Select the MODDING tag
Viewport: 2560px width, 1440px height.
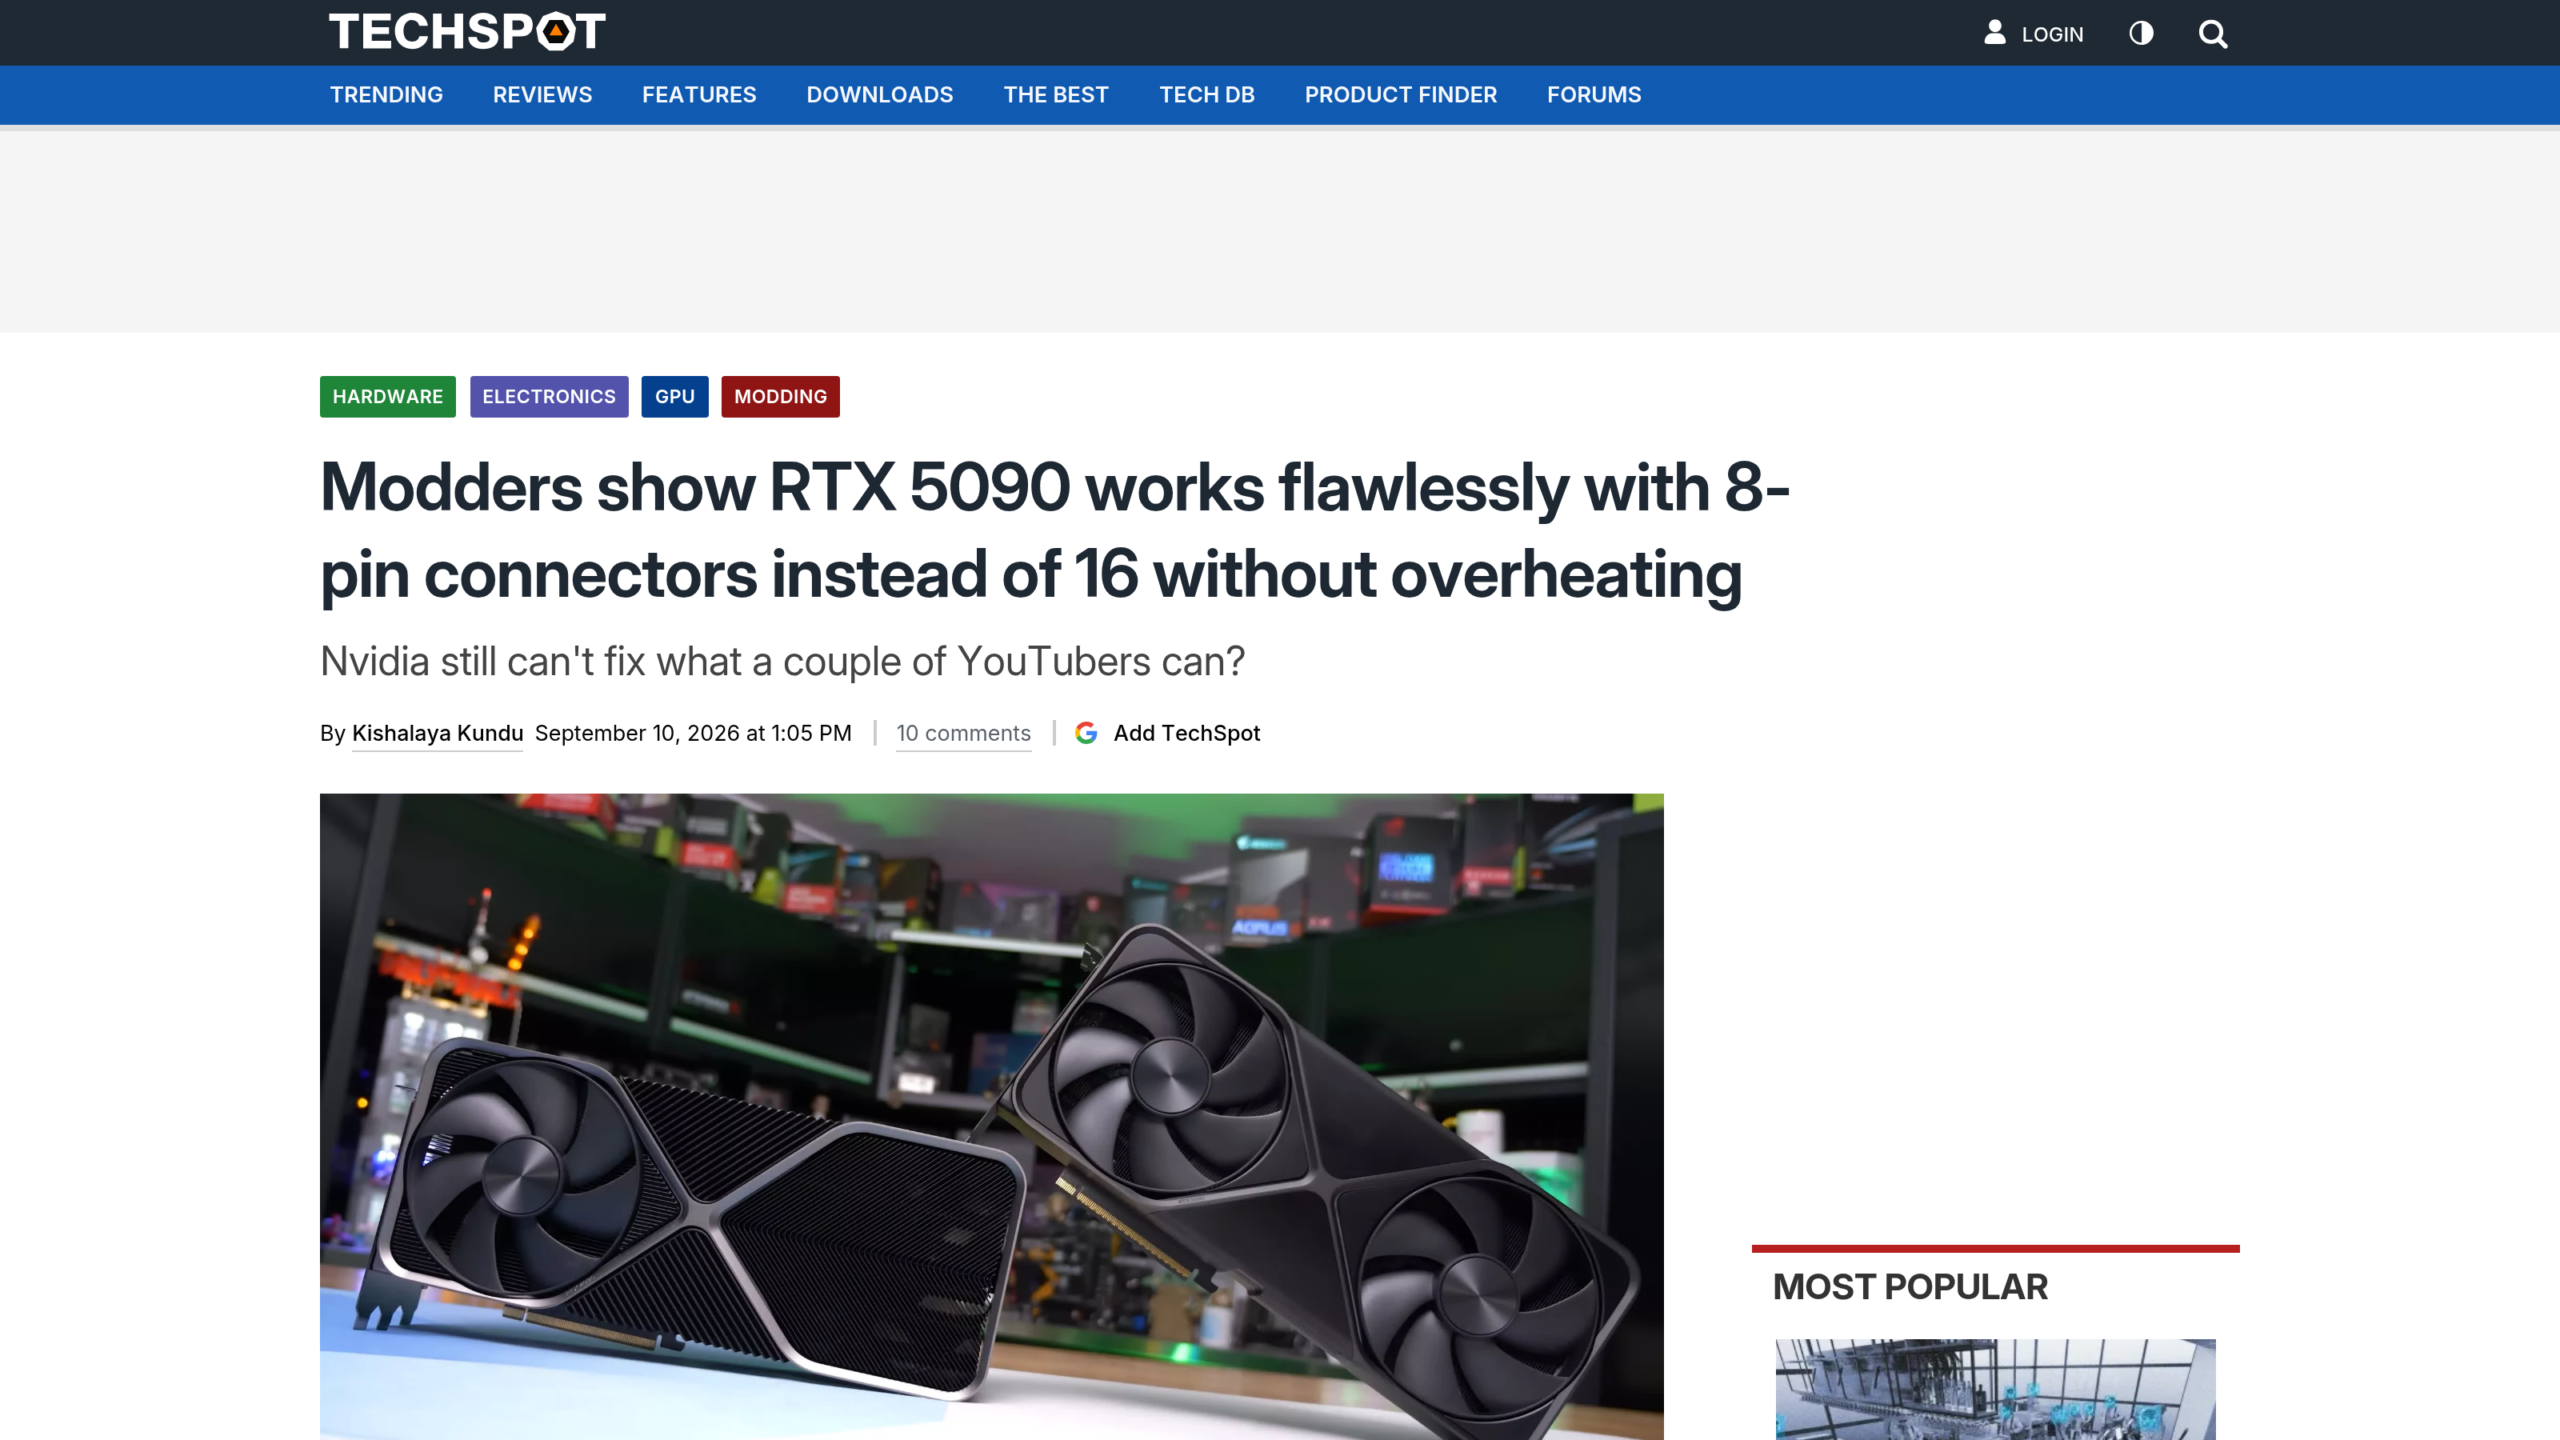coord(781,397)
